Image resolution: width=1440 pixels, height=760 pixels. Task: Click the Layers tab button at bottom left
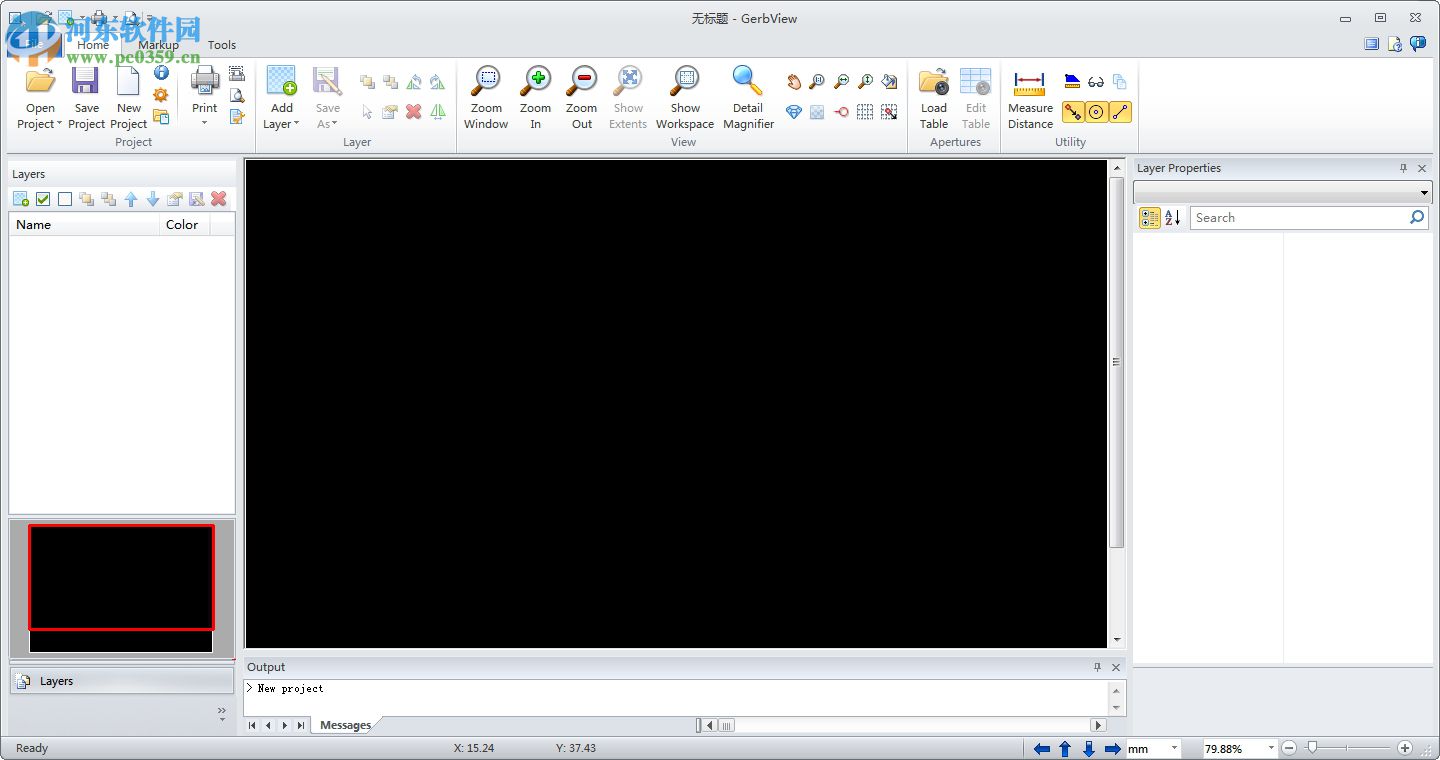click(x=121, y=681)
